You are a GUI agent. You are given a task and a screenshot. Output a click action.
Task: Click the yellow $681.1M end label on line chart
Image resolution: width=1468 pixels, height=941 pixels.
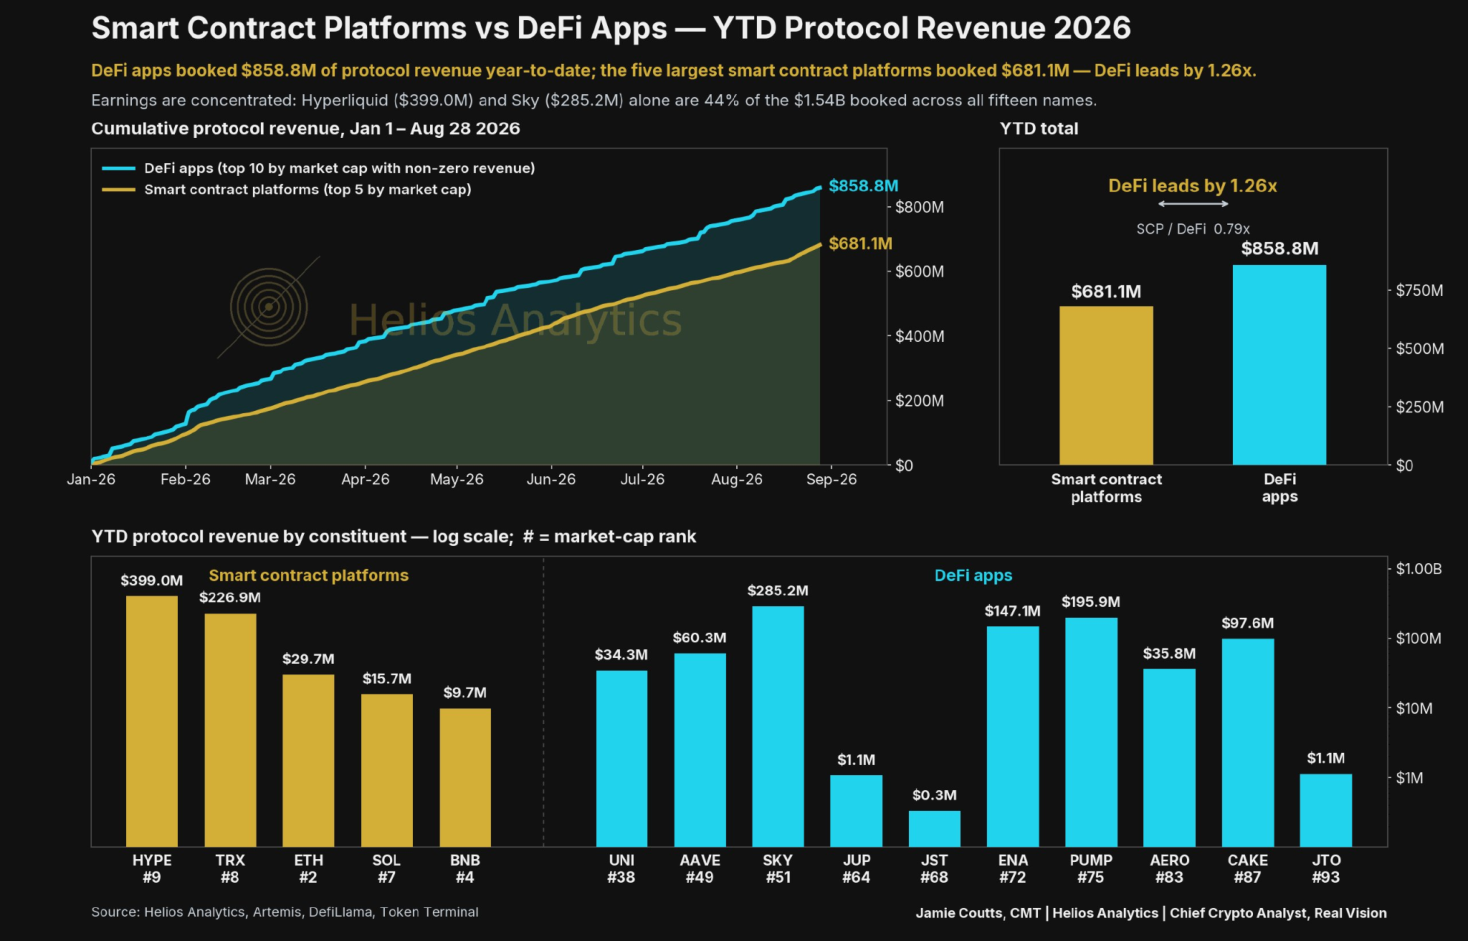click(x=860, y=243)
